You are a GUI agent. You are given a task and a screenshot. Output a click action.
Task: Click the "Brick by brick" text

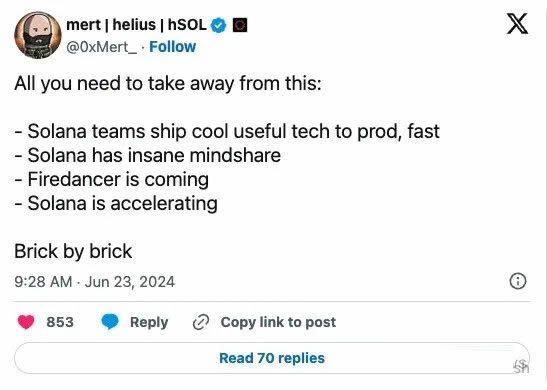[73, 251]
